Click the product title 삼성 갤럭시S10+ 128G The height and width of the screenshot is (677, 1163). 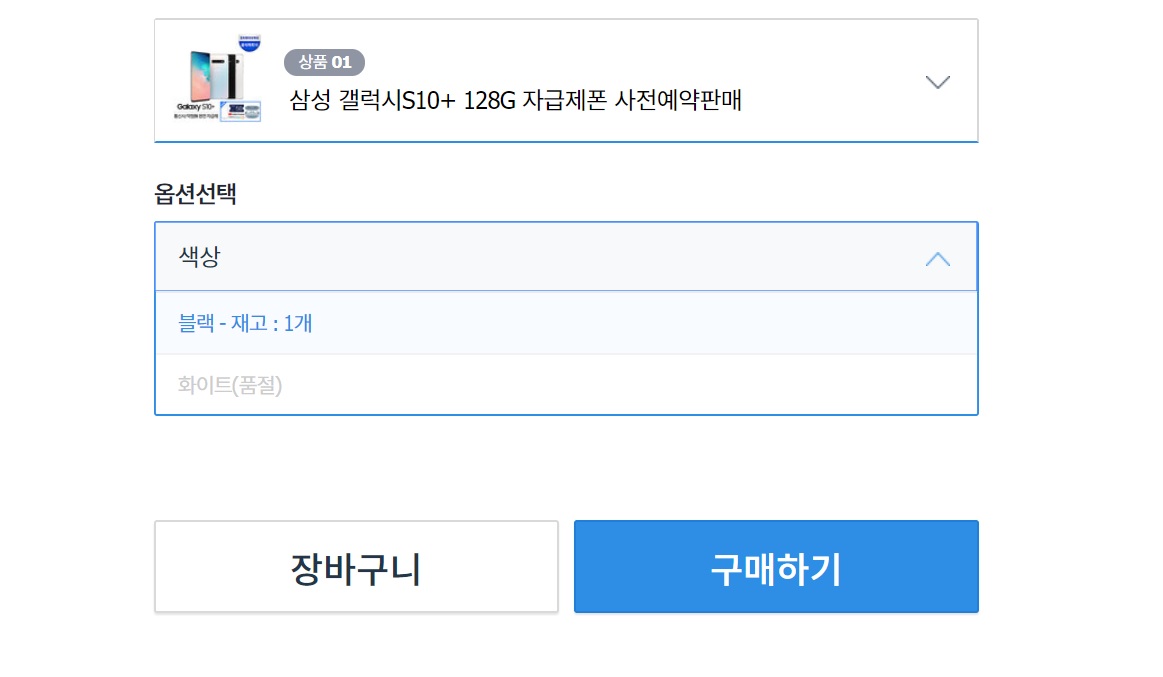click(x=515, y=101)
